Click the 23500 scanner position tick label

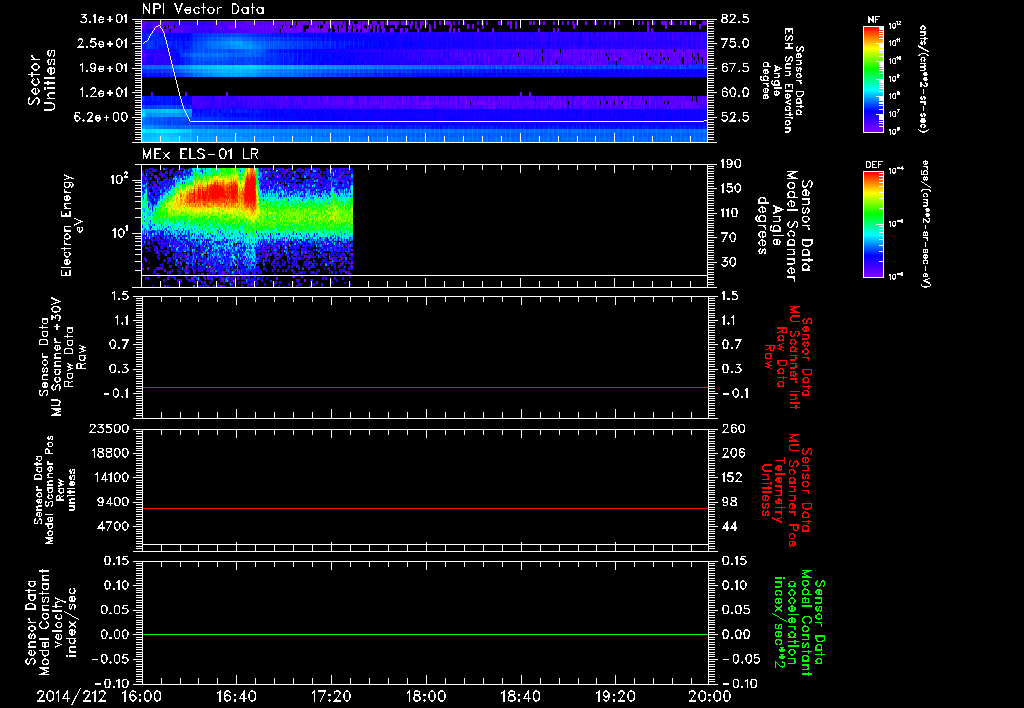(109, 428)
